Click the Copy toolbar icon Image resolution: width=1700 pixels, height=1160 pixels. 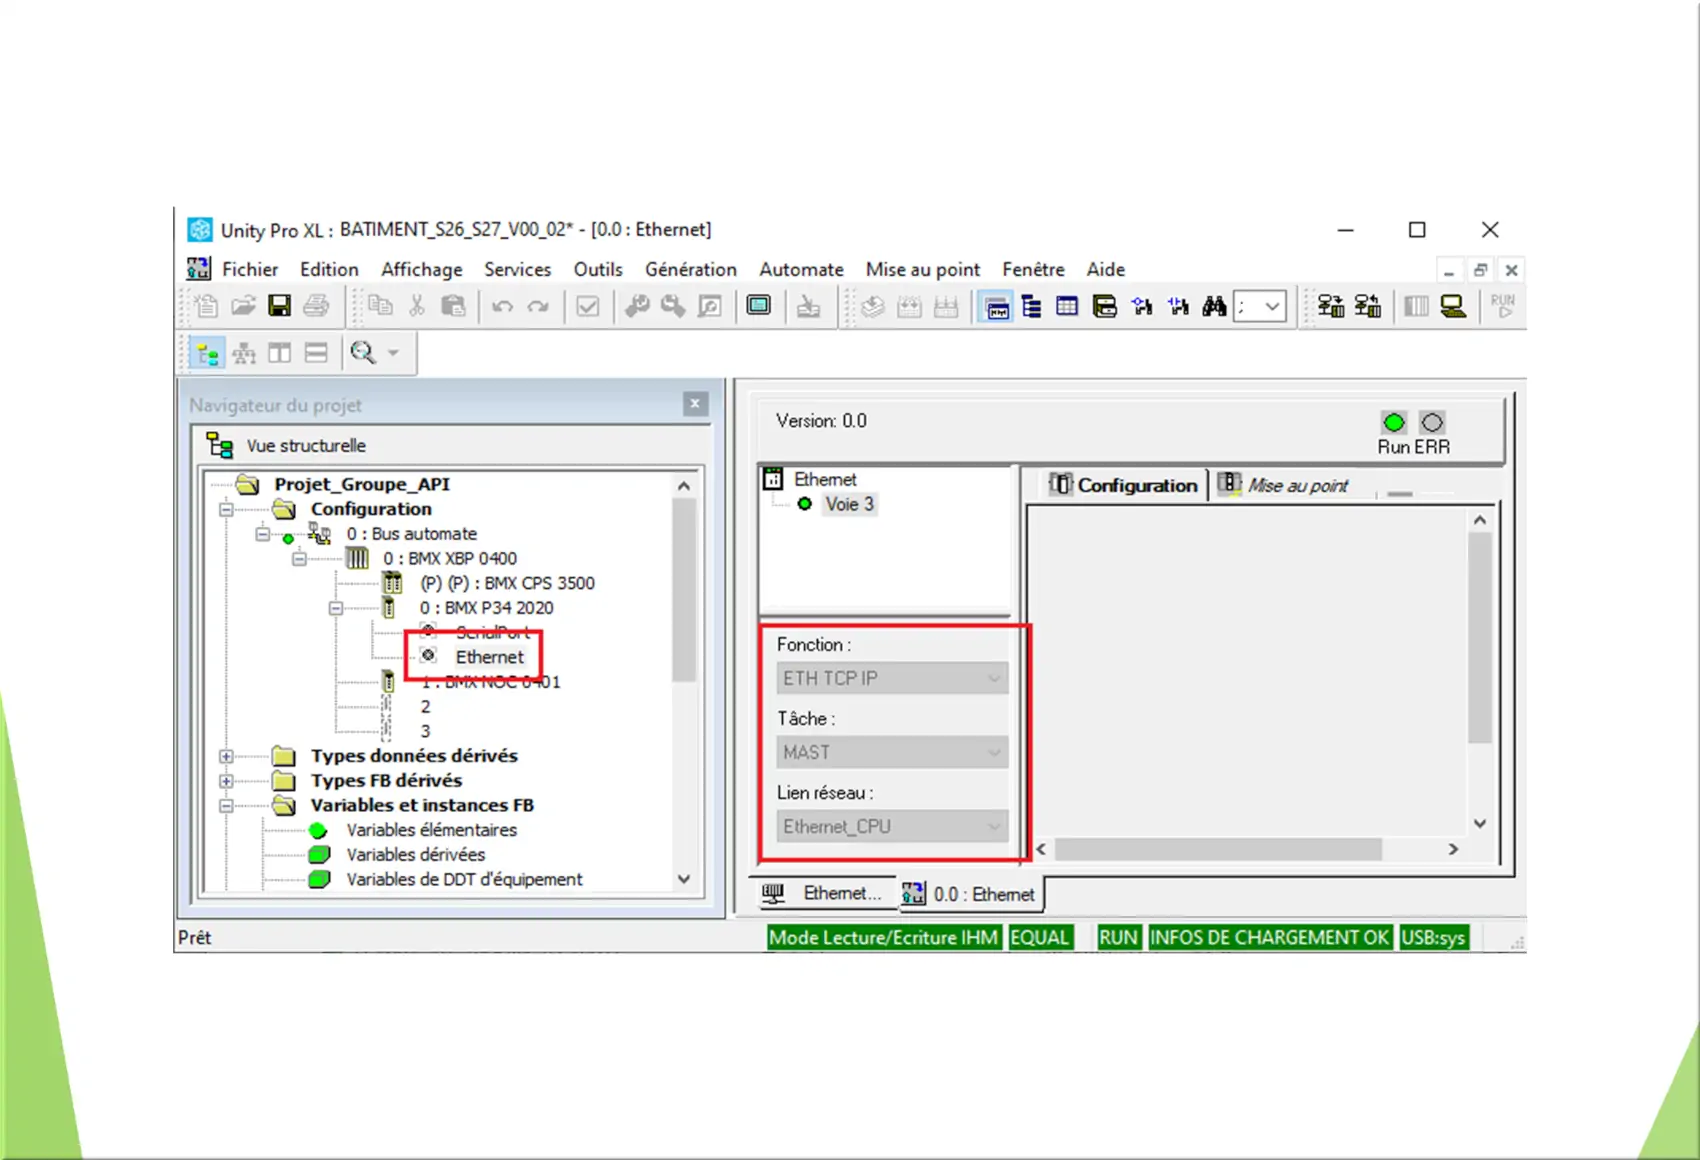coord(380,306)
